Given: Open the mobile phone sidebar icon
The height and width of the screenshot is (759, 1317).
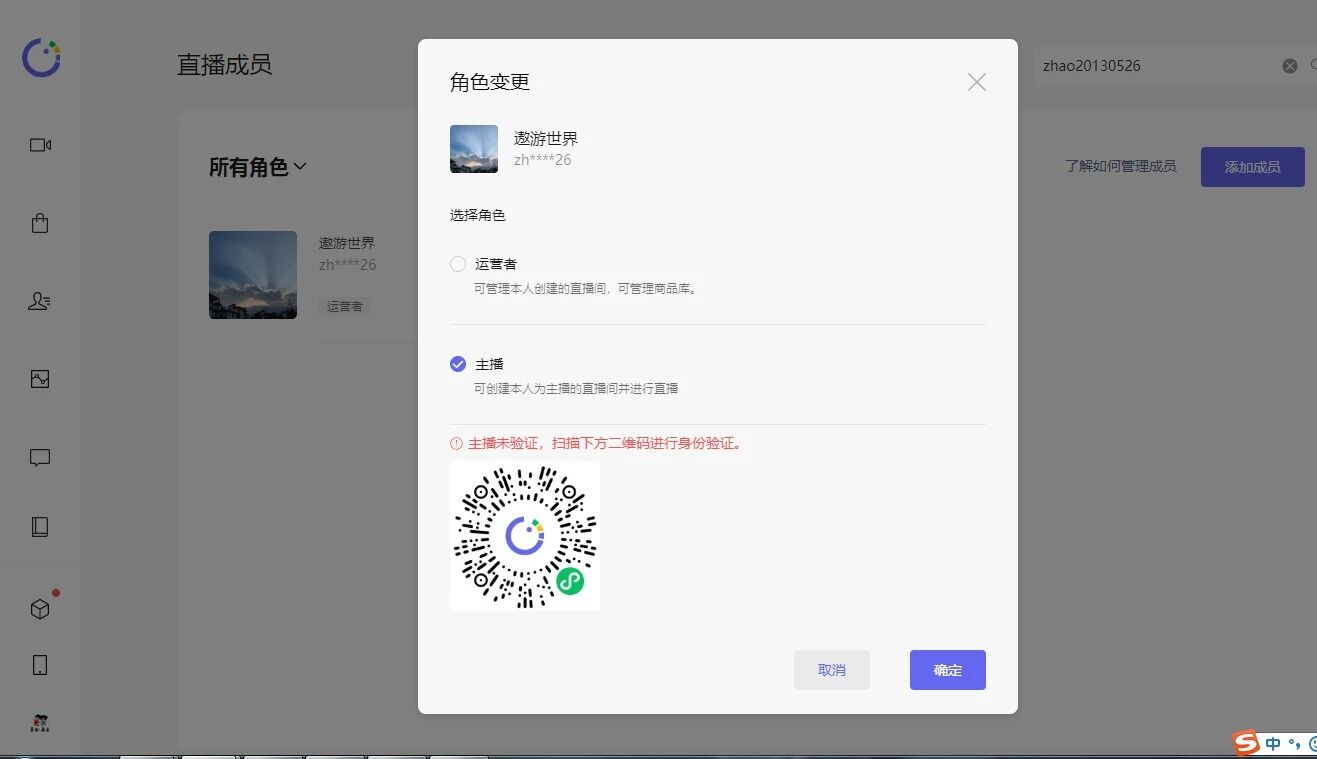Looking at the screenshot, I should pos(40,665).
